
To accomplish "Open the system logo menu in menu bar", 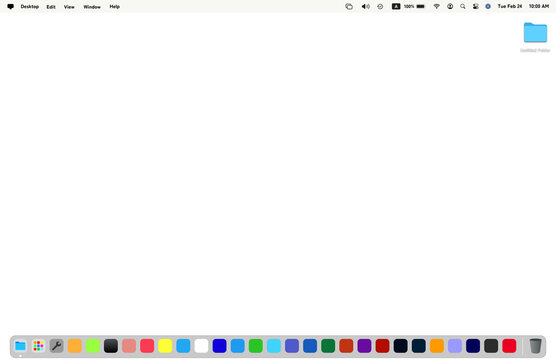I will [x=10, y=6].
